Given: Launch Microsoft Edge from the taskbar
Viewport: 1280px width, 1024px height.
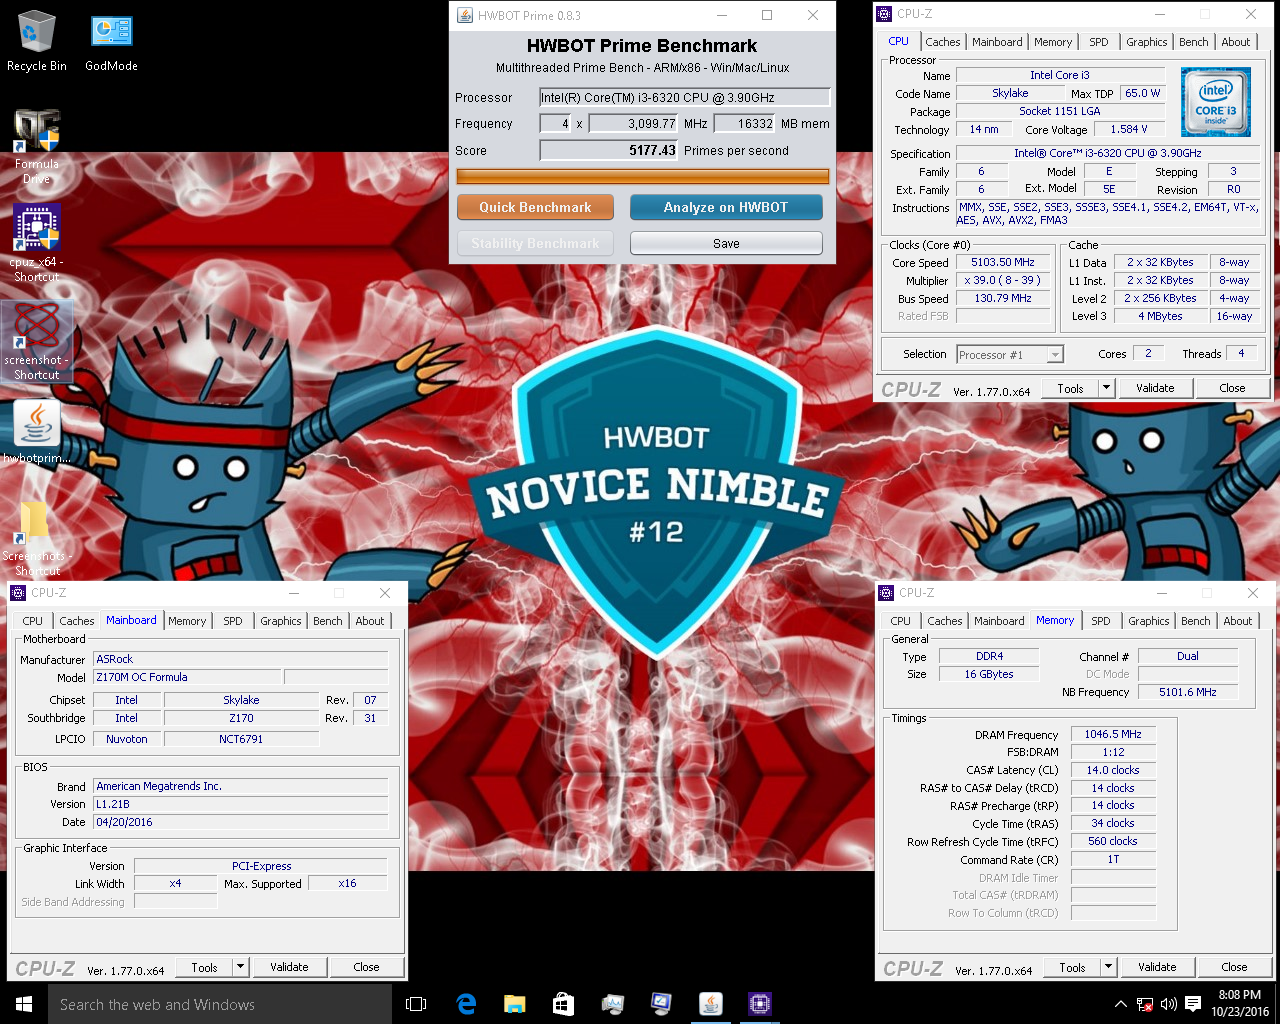Looking at the screenshot, I should click(x=466, y=1004).
